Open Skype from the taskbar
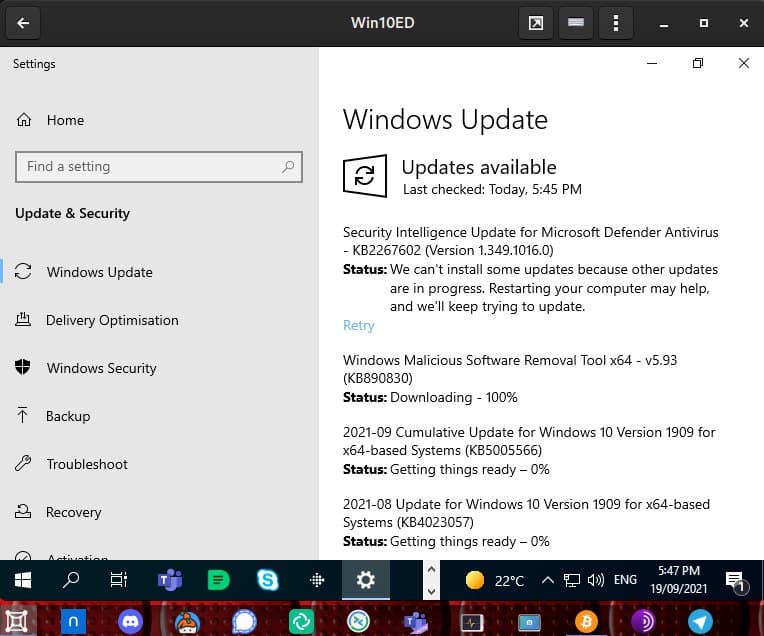Screen dimensions: 764x636 [x=267, y=580]
